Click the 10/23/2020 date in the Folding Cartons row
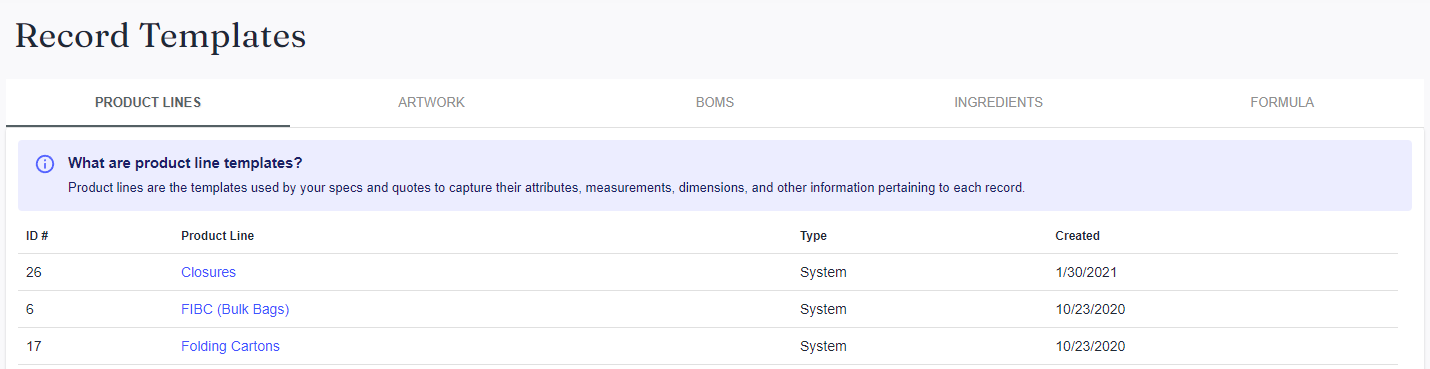 click(x=1090, y=346)
